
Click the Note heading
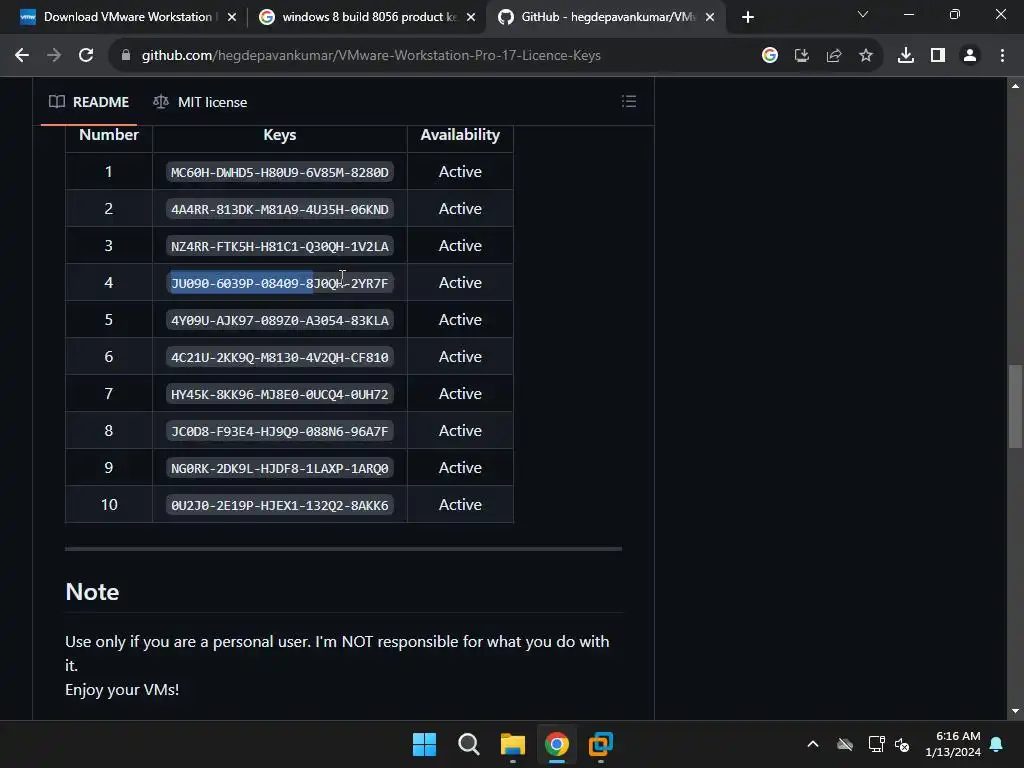coord(92,592)
